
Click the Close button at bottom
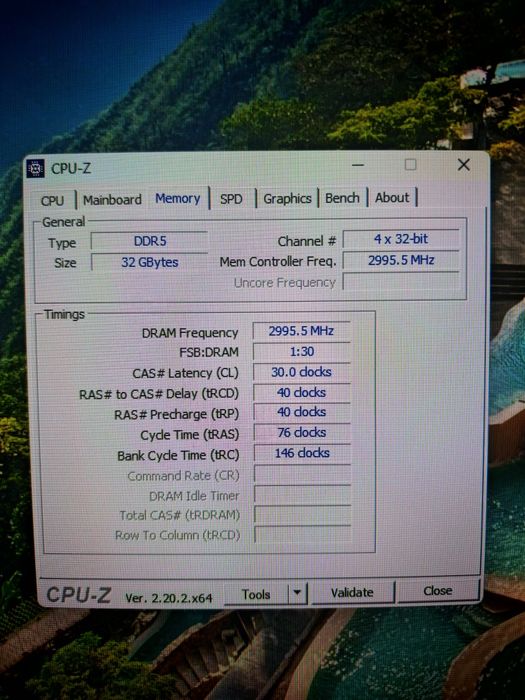pyautogui.click(x=438, y=591)
